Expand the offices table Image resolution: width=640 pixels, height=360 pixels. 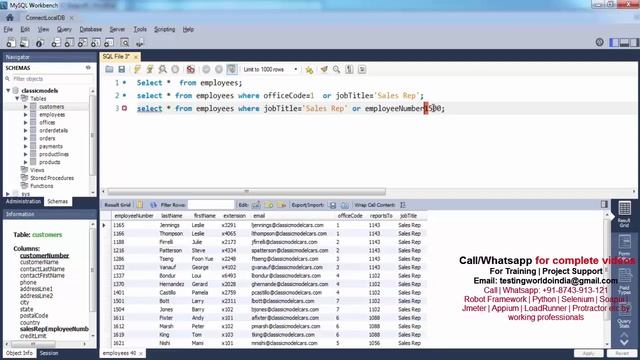[x=26, y=122]
